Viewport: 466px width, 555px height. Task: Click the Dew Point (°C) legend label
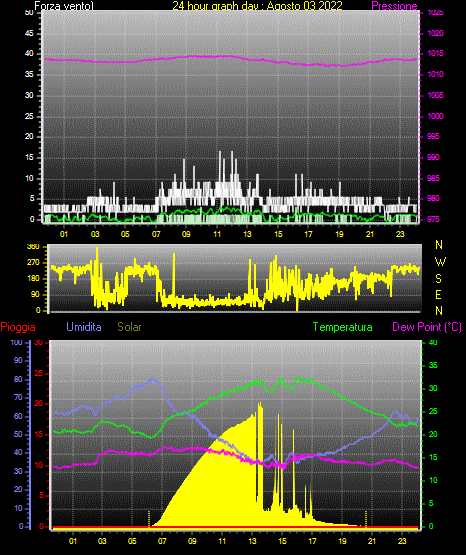click(427, 327)
